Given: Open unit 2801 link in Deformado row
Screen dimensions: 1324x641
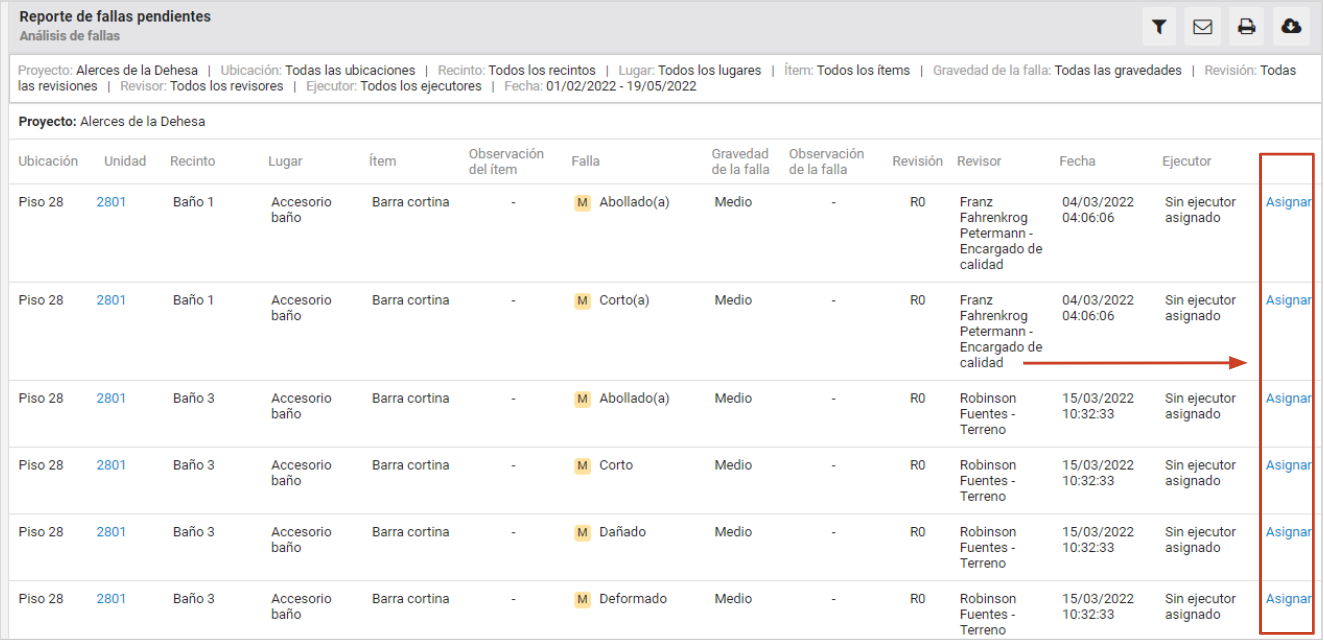Looking at the screenshot, I should (111, 599).
